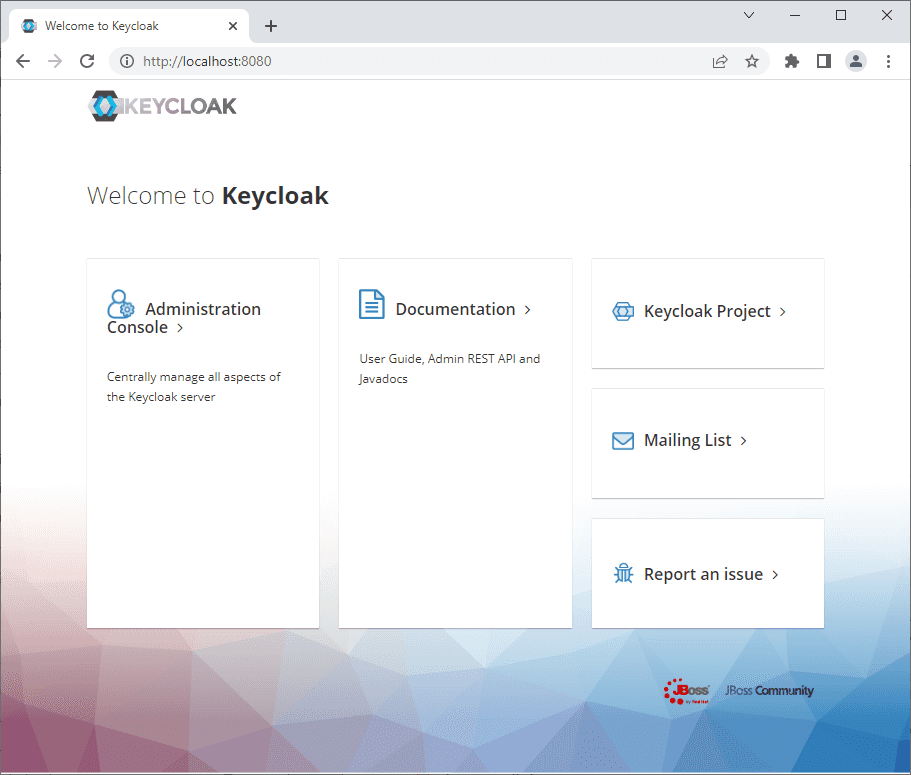
Task: Click the JBoss by Red Hat logo
Action: coord(687,691)
